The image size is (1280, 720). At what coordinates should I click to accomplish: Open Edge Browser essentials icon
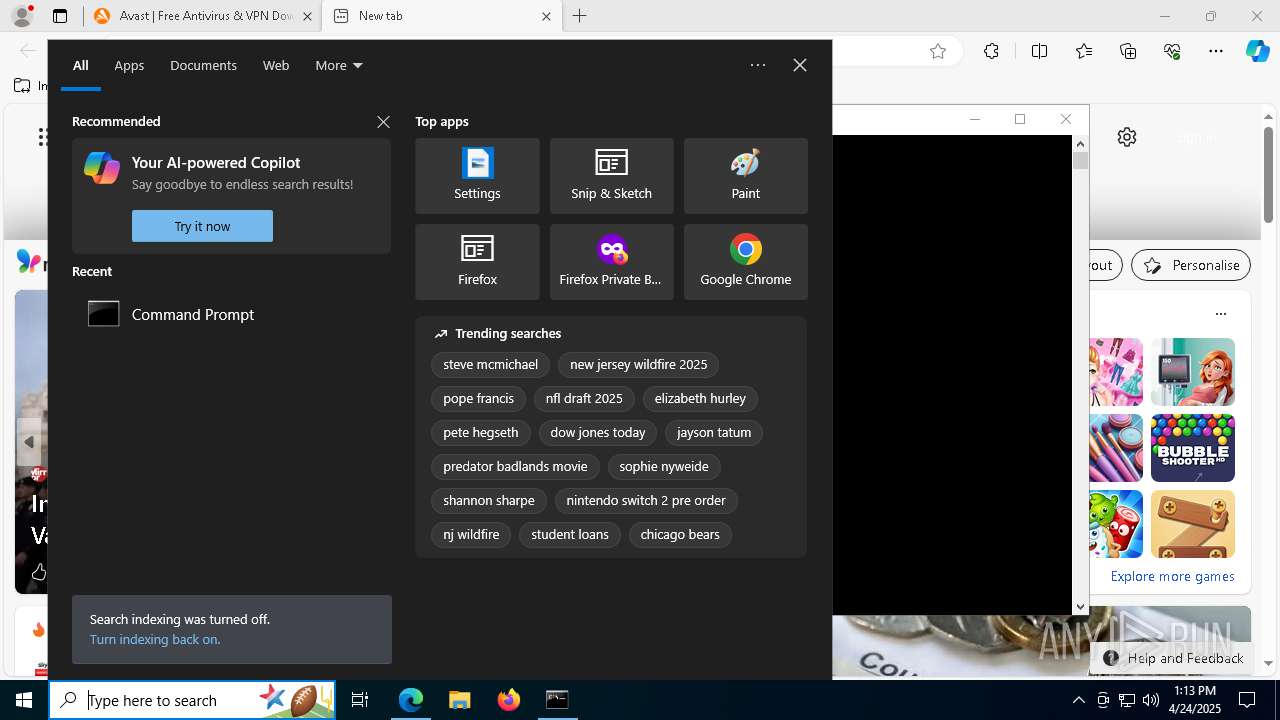click(x=1172, y=51)
